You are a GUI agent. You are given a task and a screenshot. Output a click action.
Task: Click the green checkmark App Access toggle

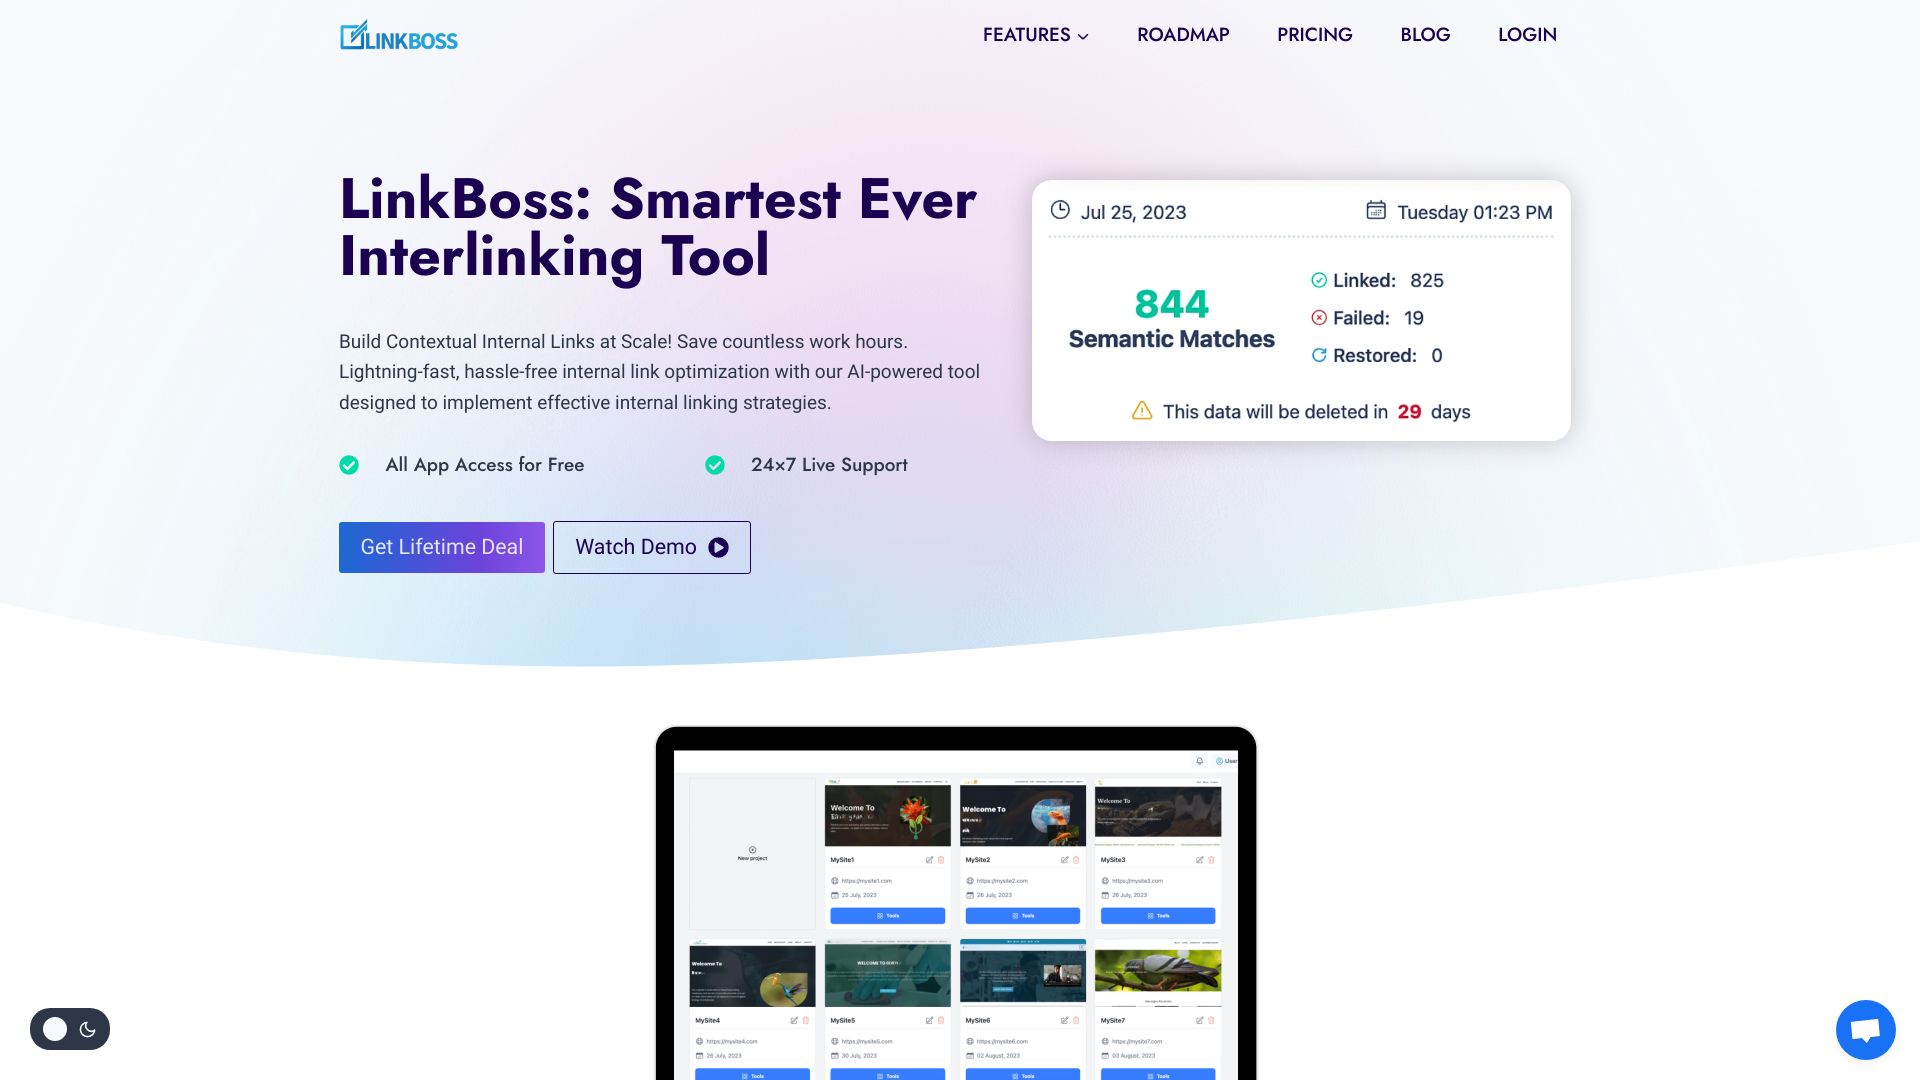pos(347,464)
